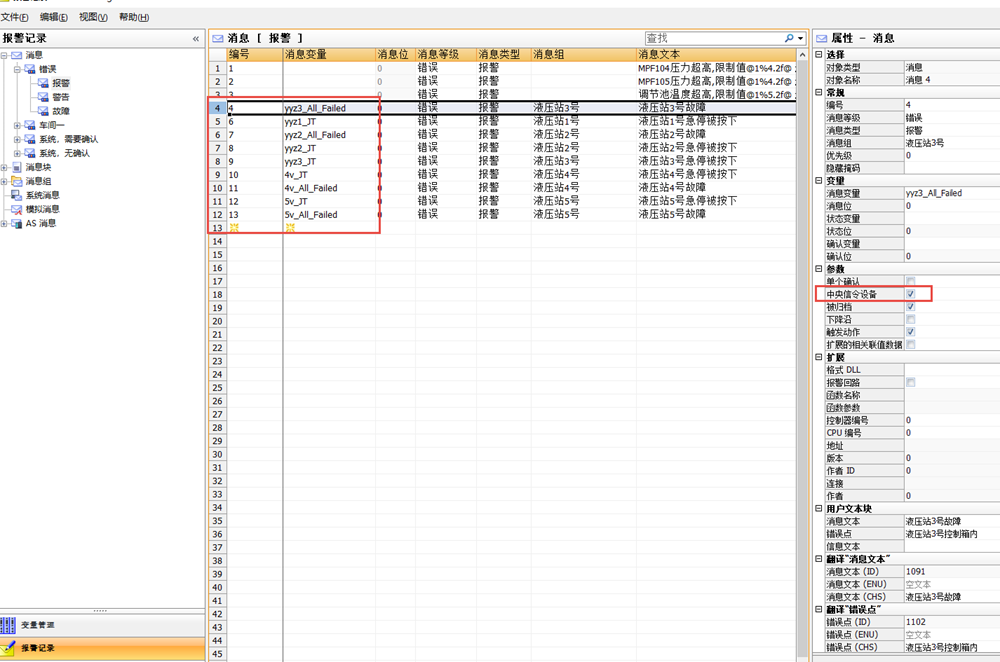Open 变量管理 from navigation bar

tap(38, 625)
